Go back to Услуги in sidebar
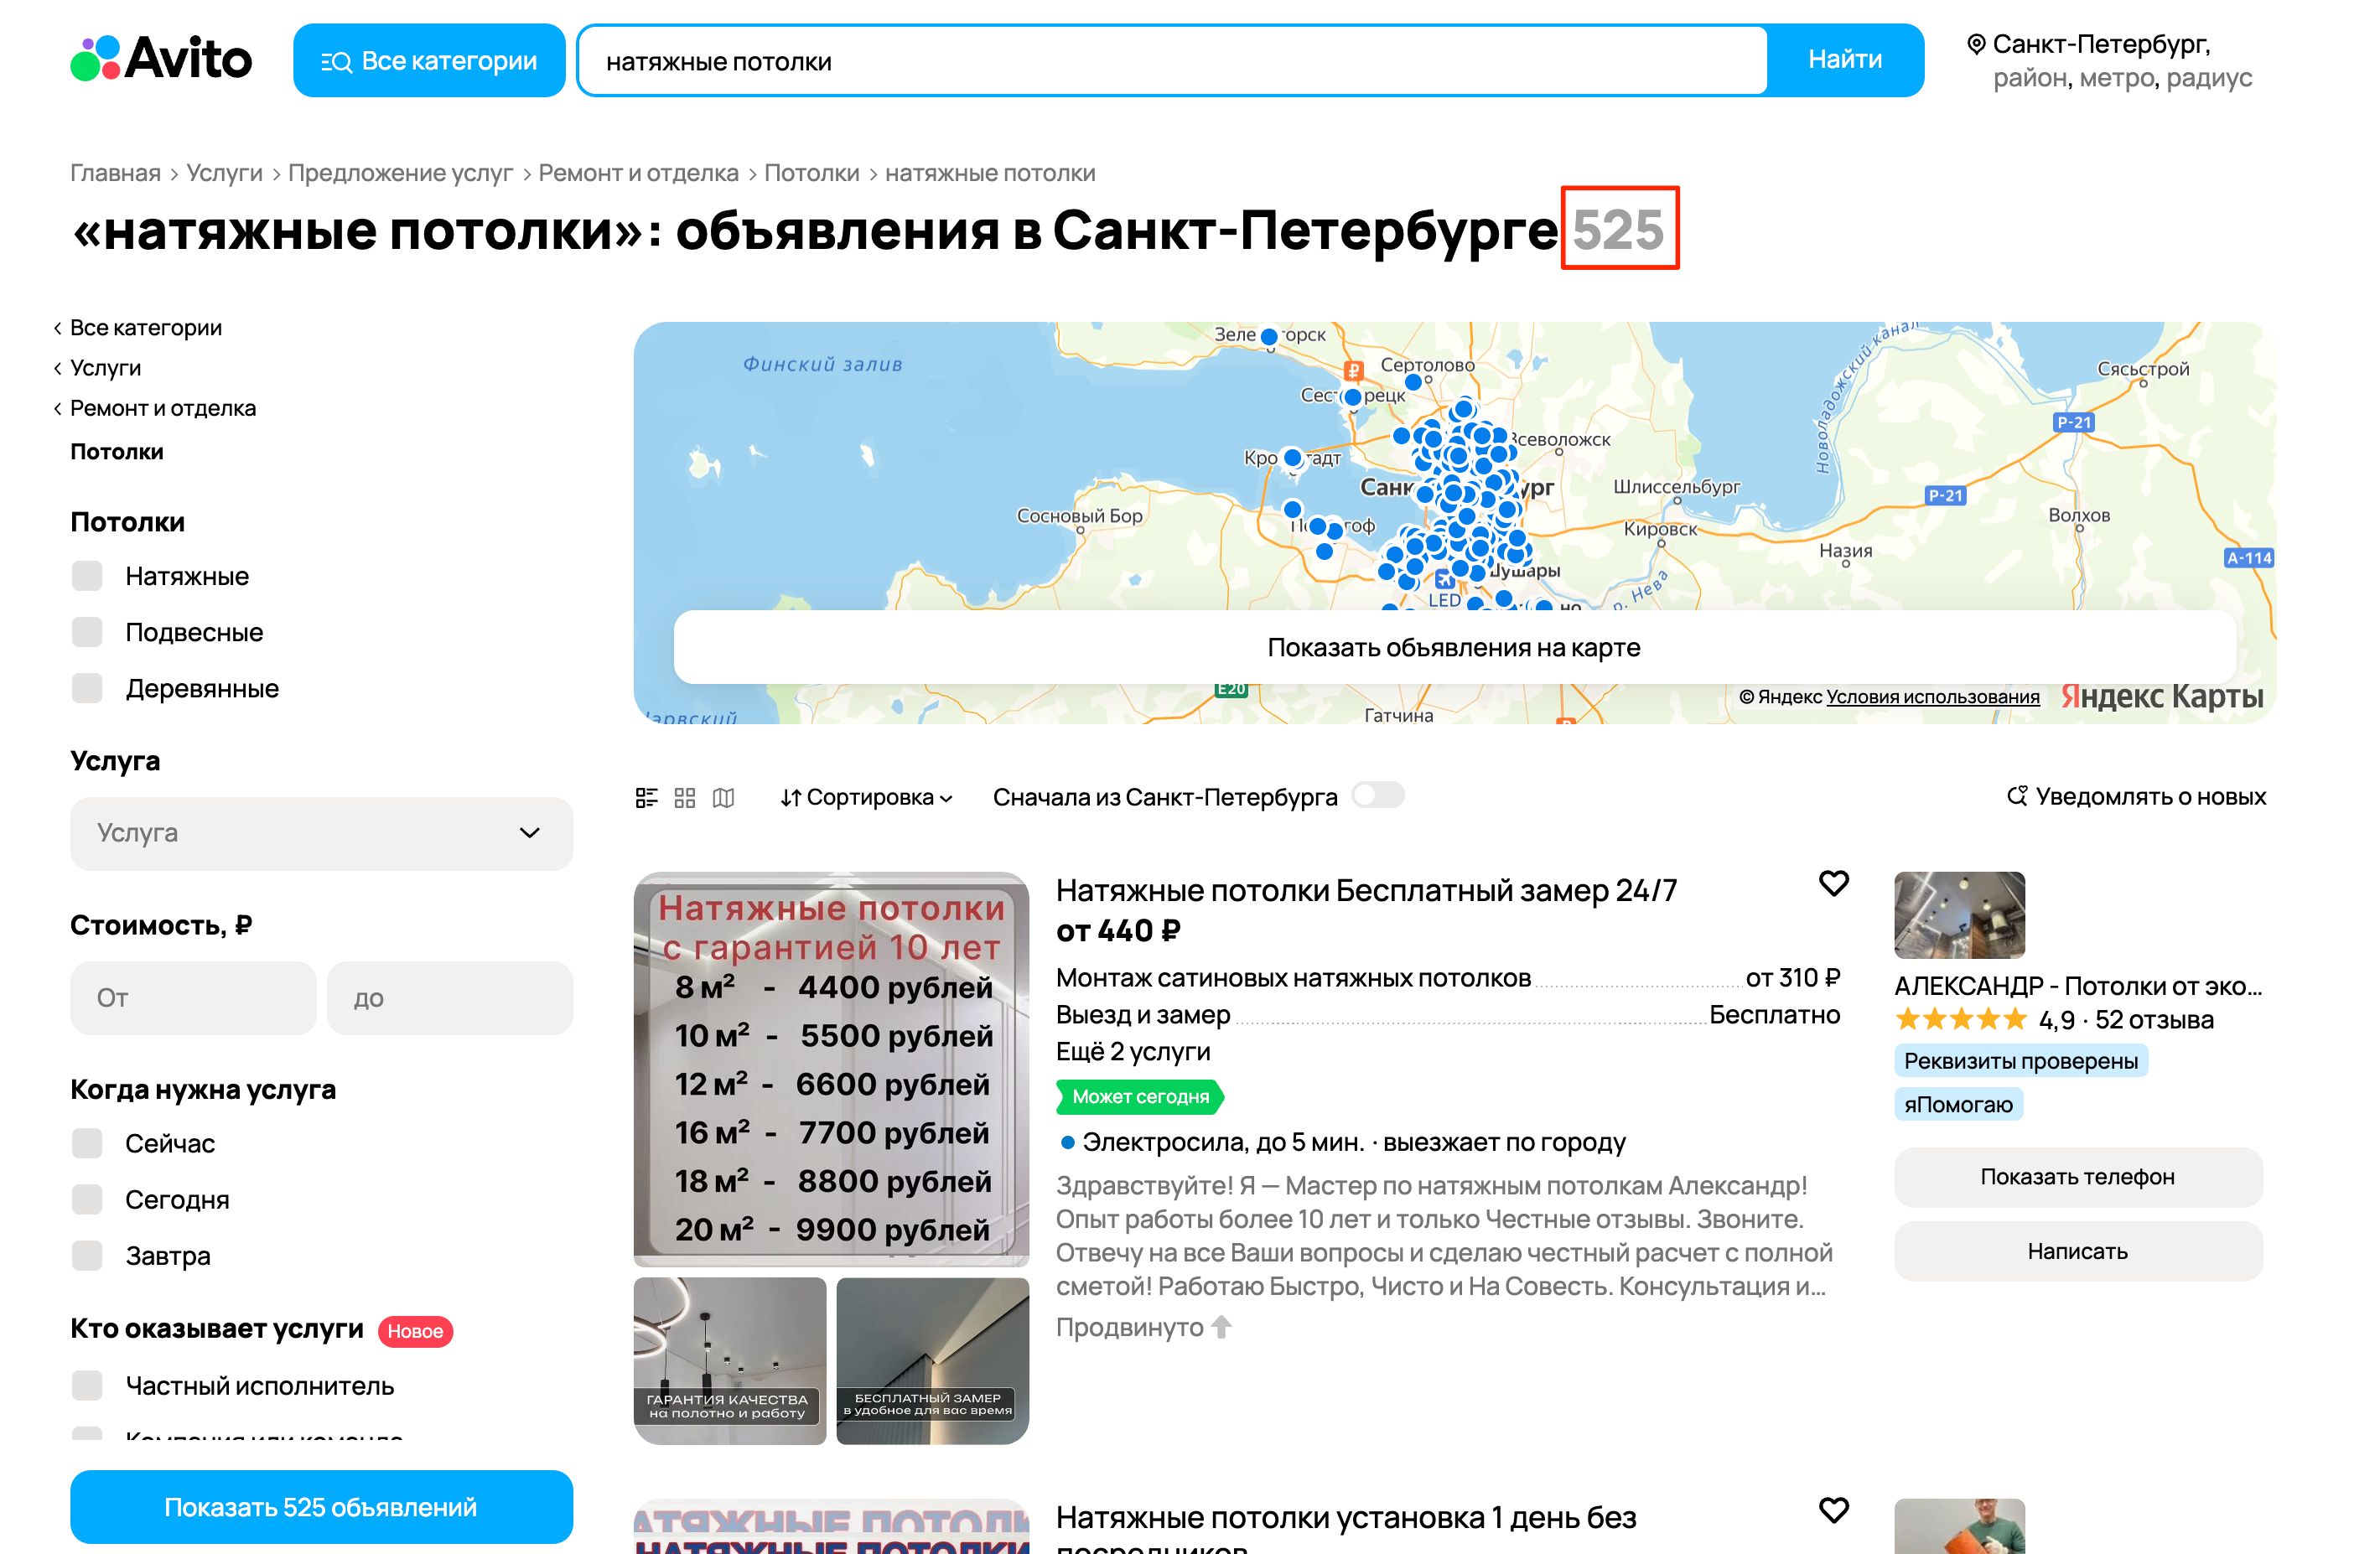2380x1554 pixels. [105, 368]
